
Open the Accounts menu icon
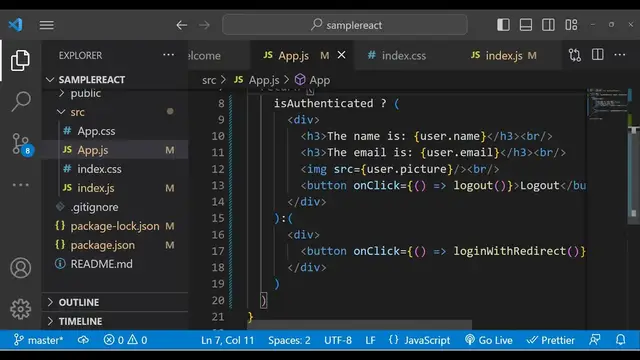pos(20,268)
